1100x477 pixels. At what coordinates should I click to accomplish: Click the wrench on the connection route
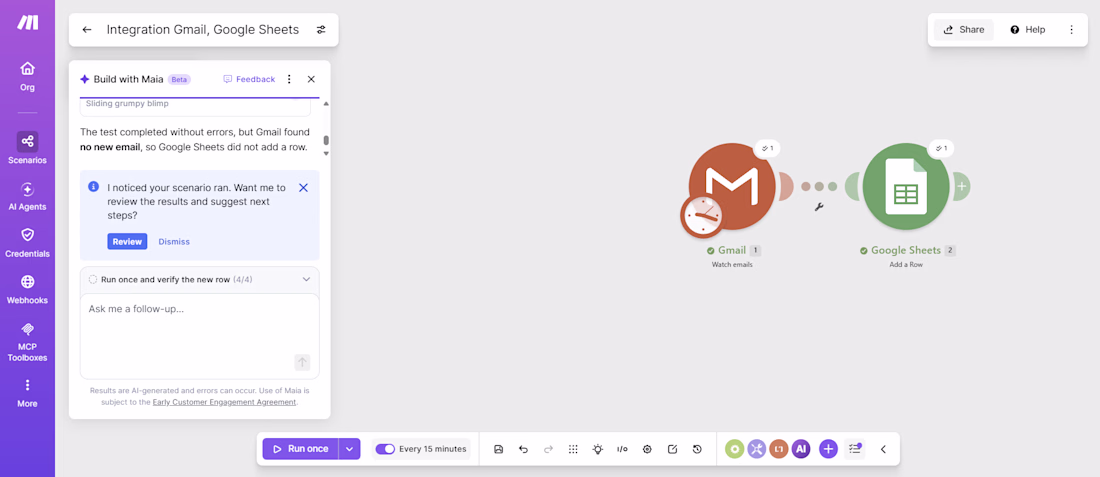(818, 207)
